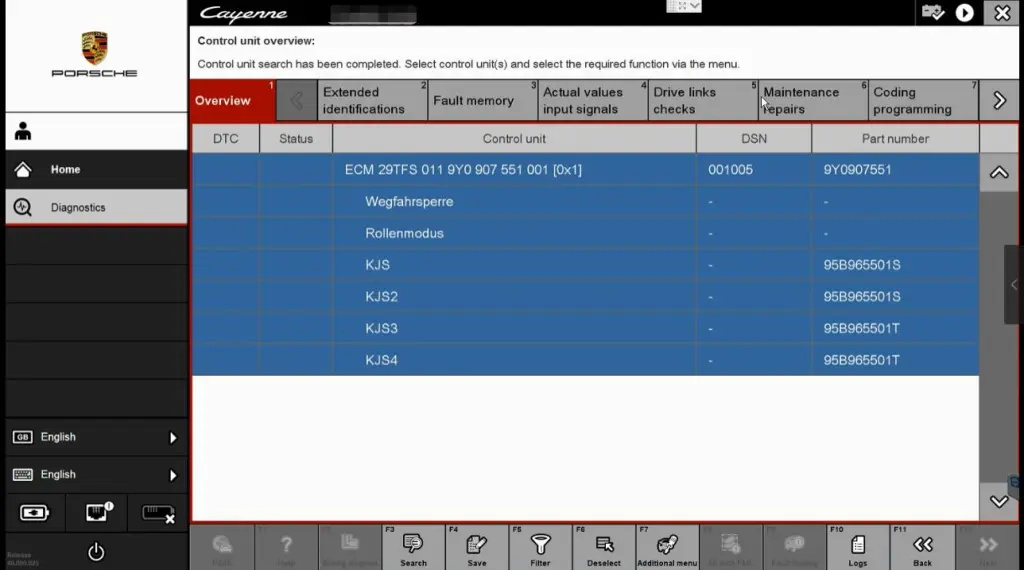The height and width of the screenshot is (570, 1024).
Task: Click the power icon in the left sidebar
Action: click(96, 551)
